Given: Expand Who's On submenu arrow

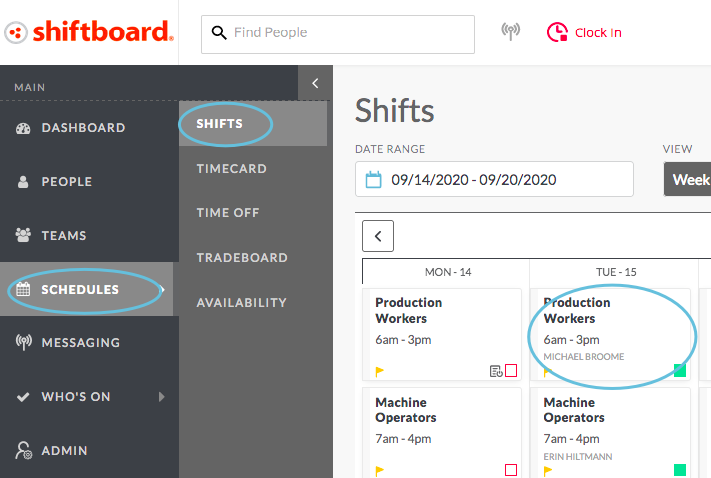Looking at the screenshot, I should point(162,397).
